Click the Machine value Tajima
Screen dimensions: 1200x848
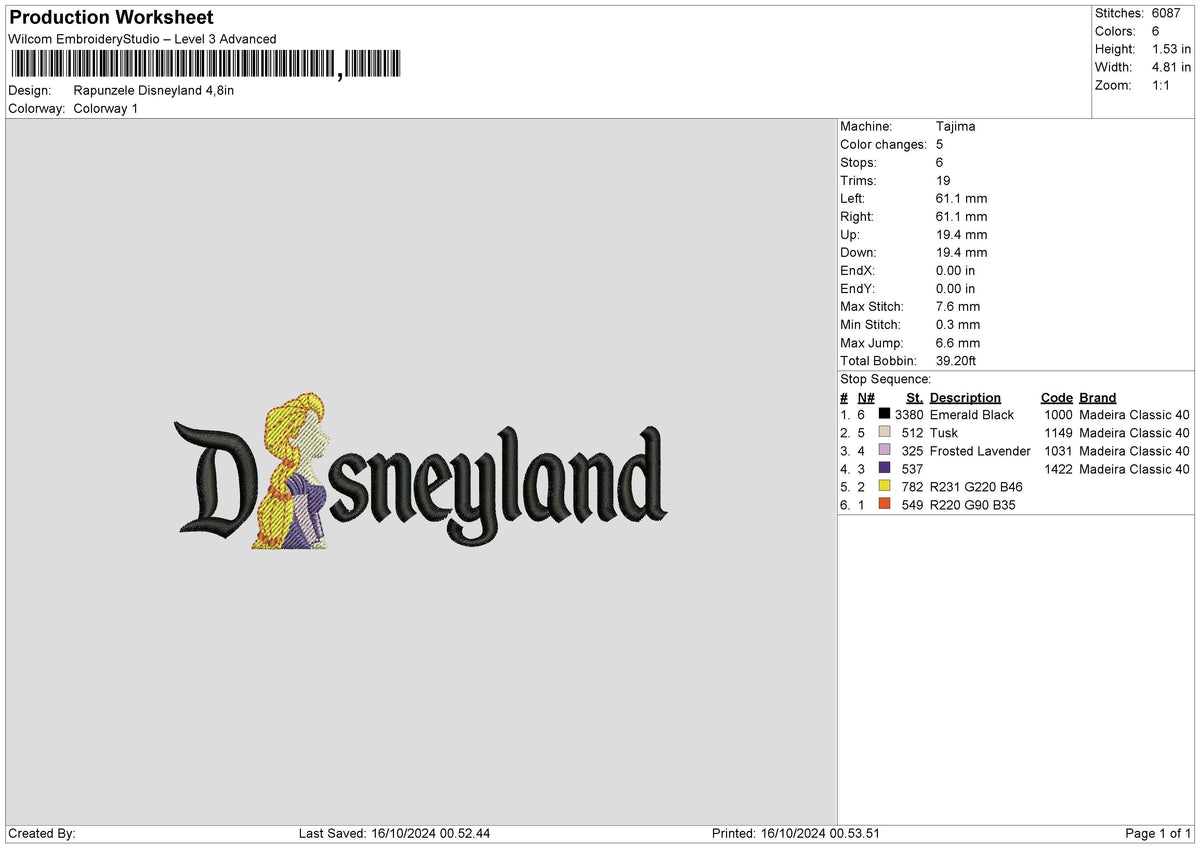[x=955, y=126]
